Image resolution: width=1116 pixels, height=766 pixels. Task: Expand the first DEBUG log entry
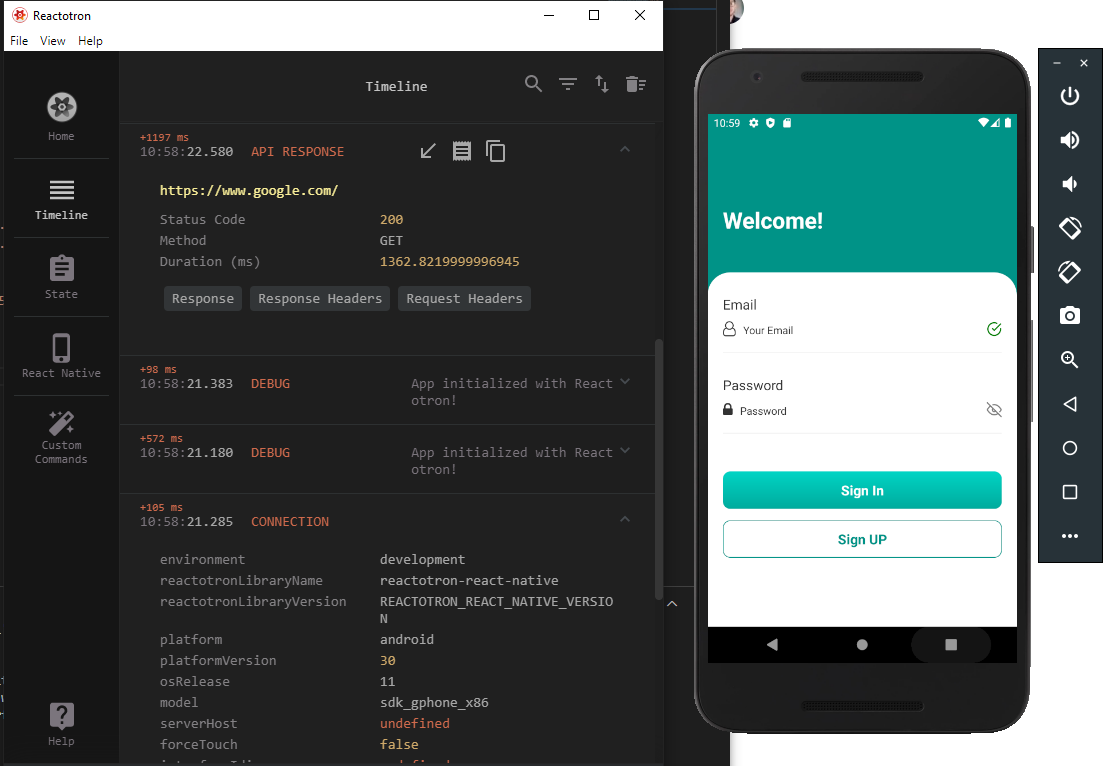click(x=624, y=380)
